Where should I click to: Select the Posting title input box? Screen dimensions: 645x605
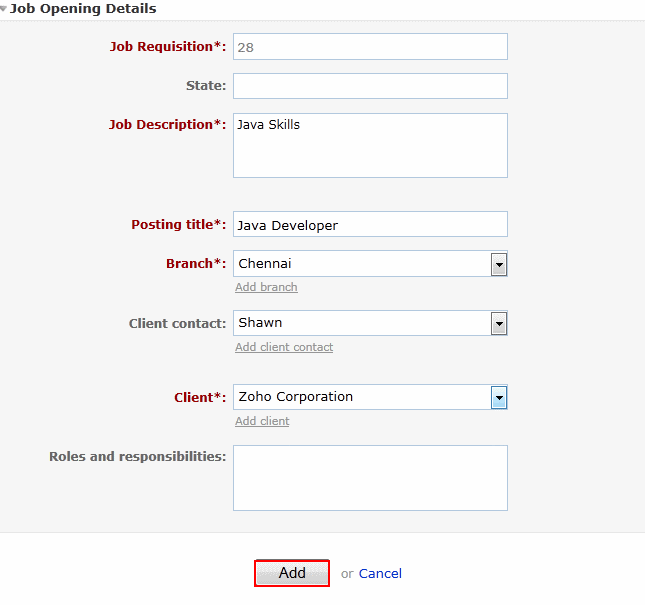click(370, 225)
